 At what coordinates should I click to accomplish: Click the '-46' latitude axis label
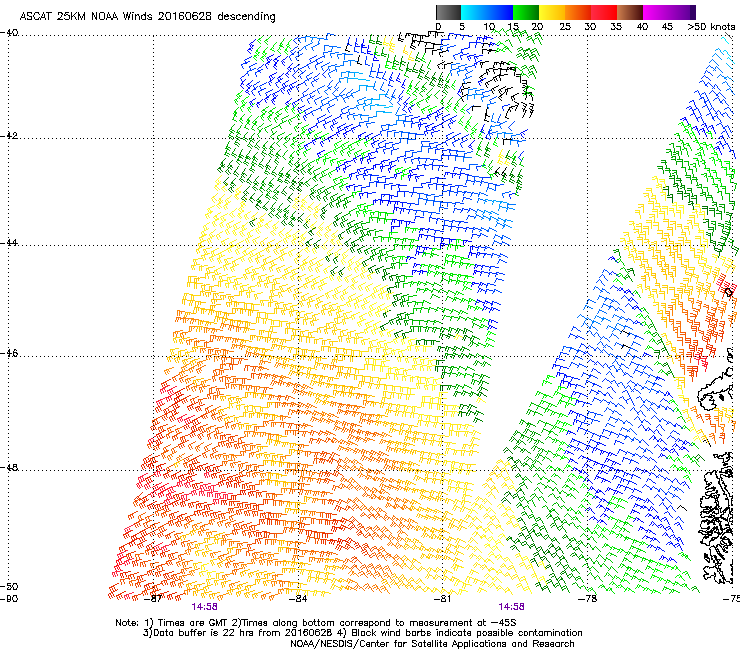click(9, 353)
